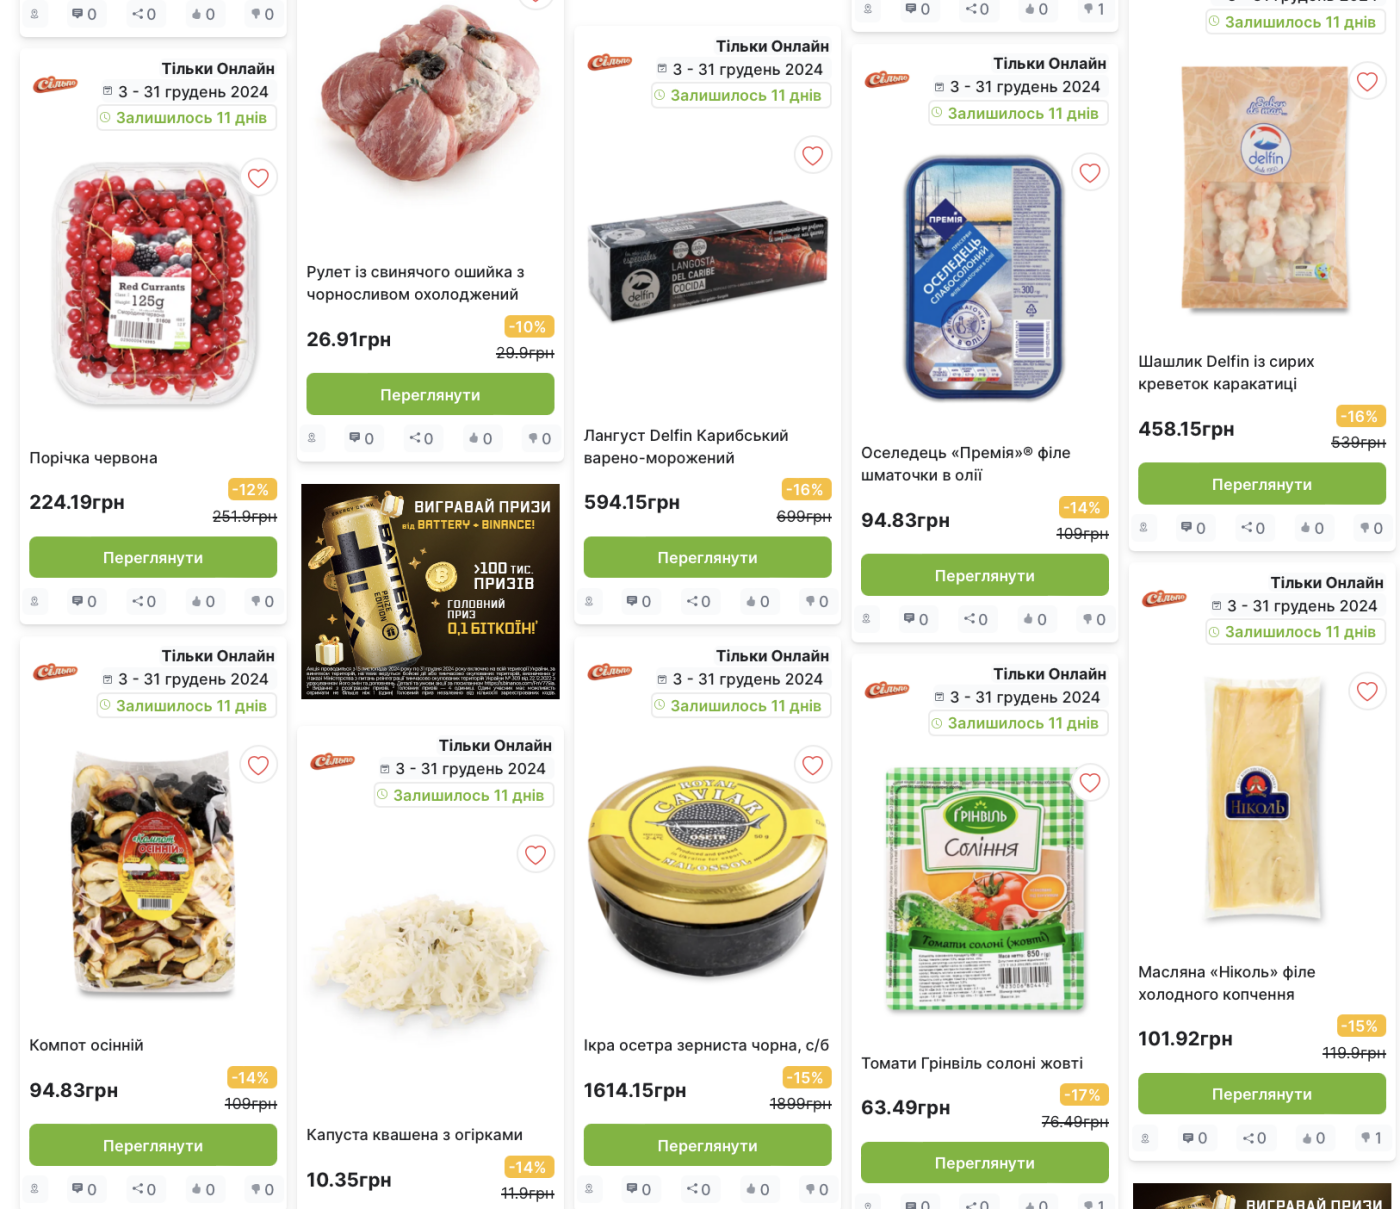View the Шашлик Delfin offer via Переглянути
This screenshot has width=1400, height=1209.
pos(1262,484)
